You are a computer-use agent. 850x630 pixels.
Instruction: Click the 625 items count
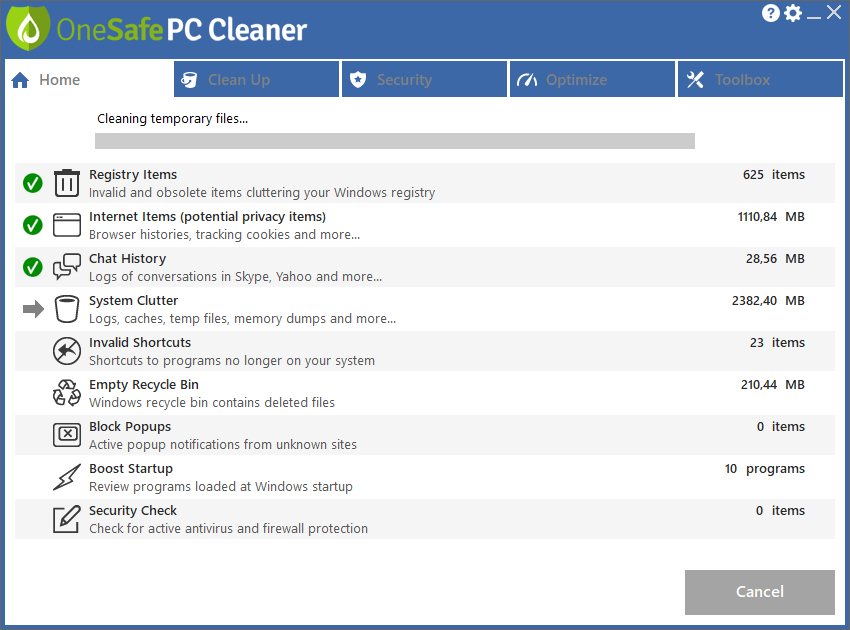click(x=774, y=175)
